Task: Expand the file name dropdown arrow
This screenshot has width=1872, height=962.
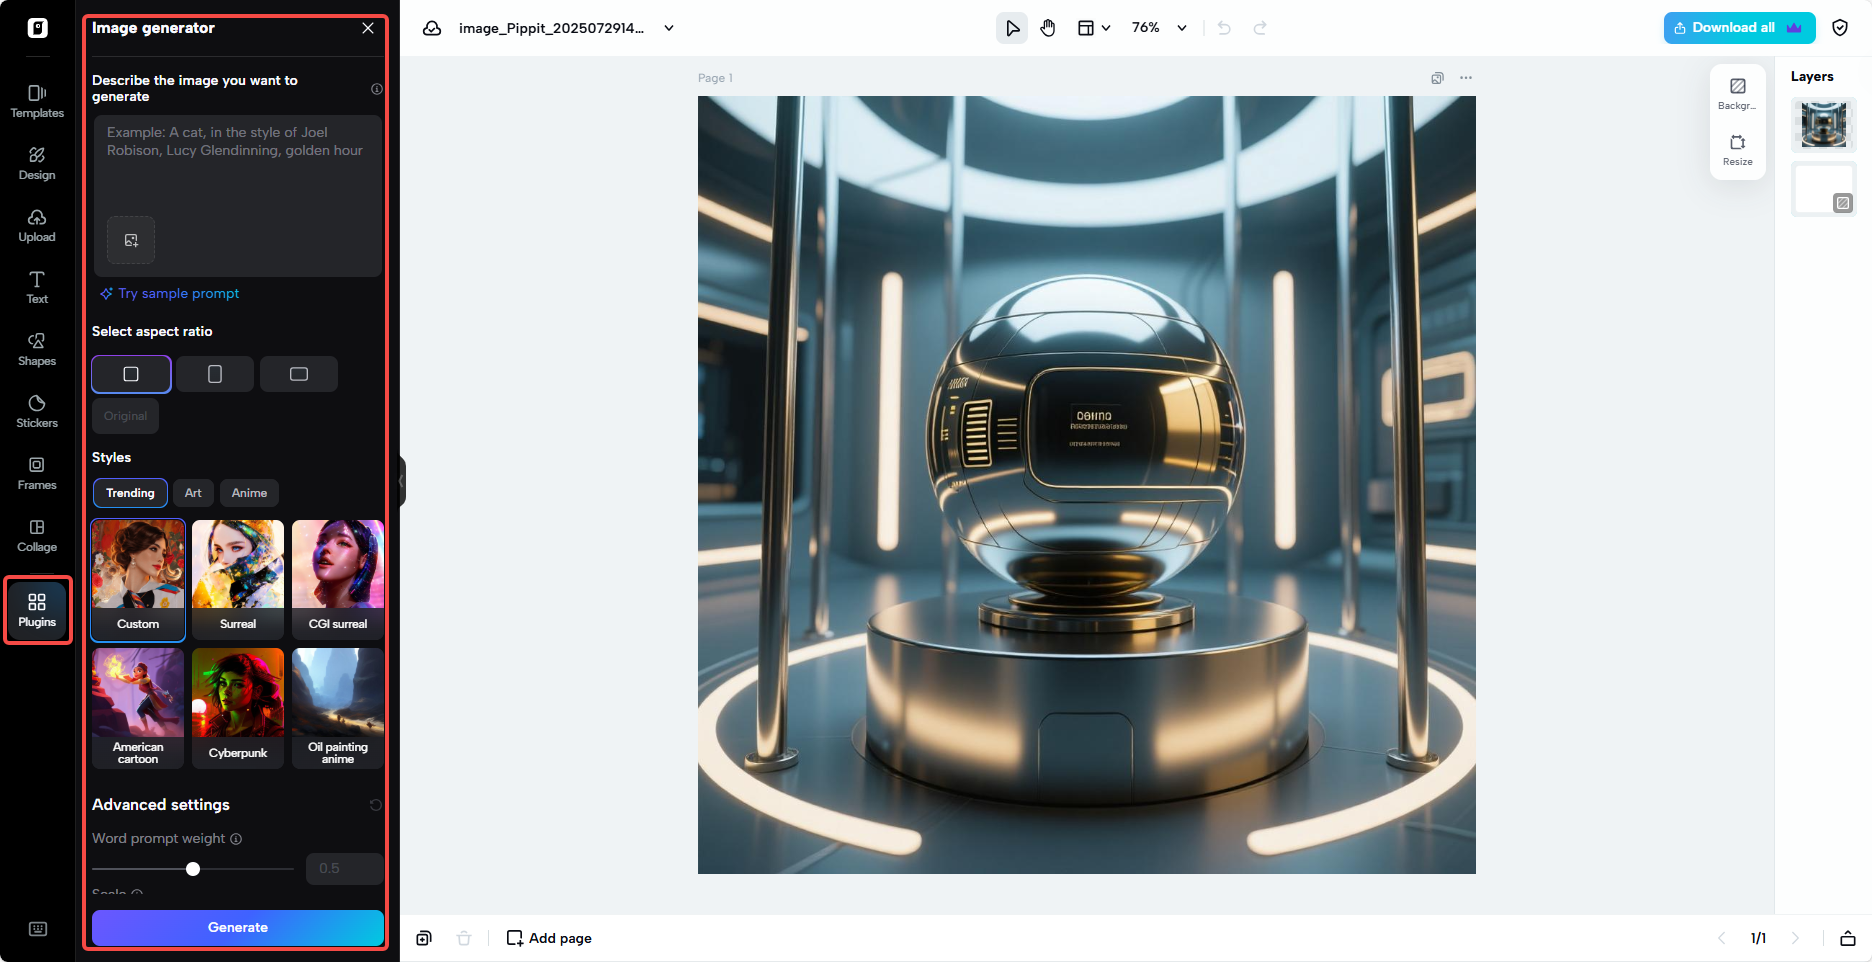Action: point(669,28)
